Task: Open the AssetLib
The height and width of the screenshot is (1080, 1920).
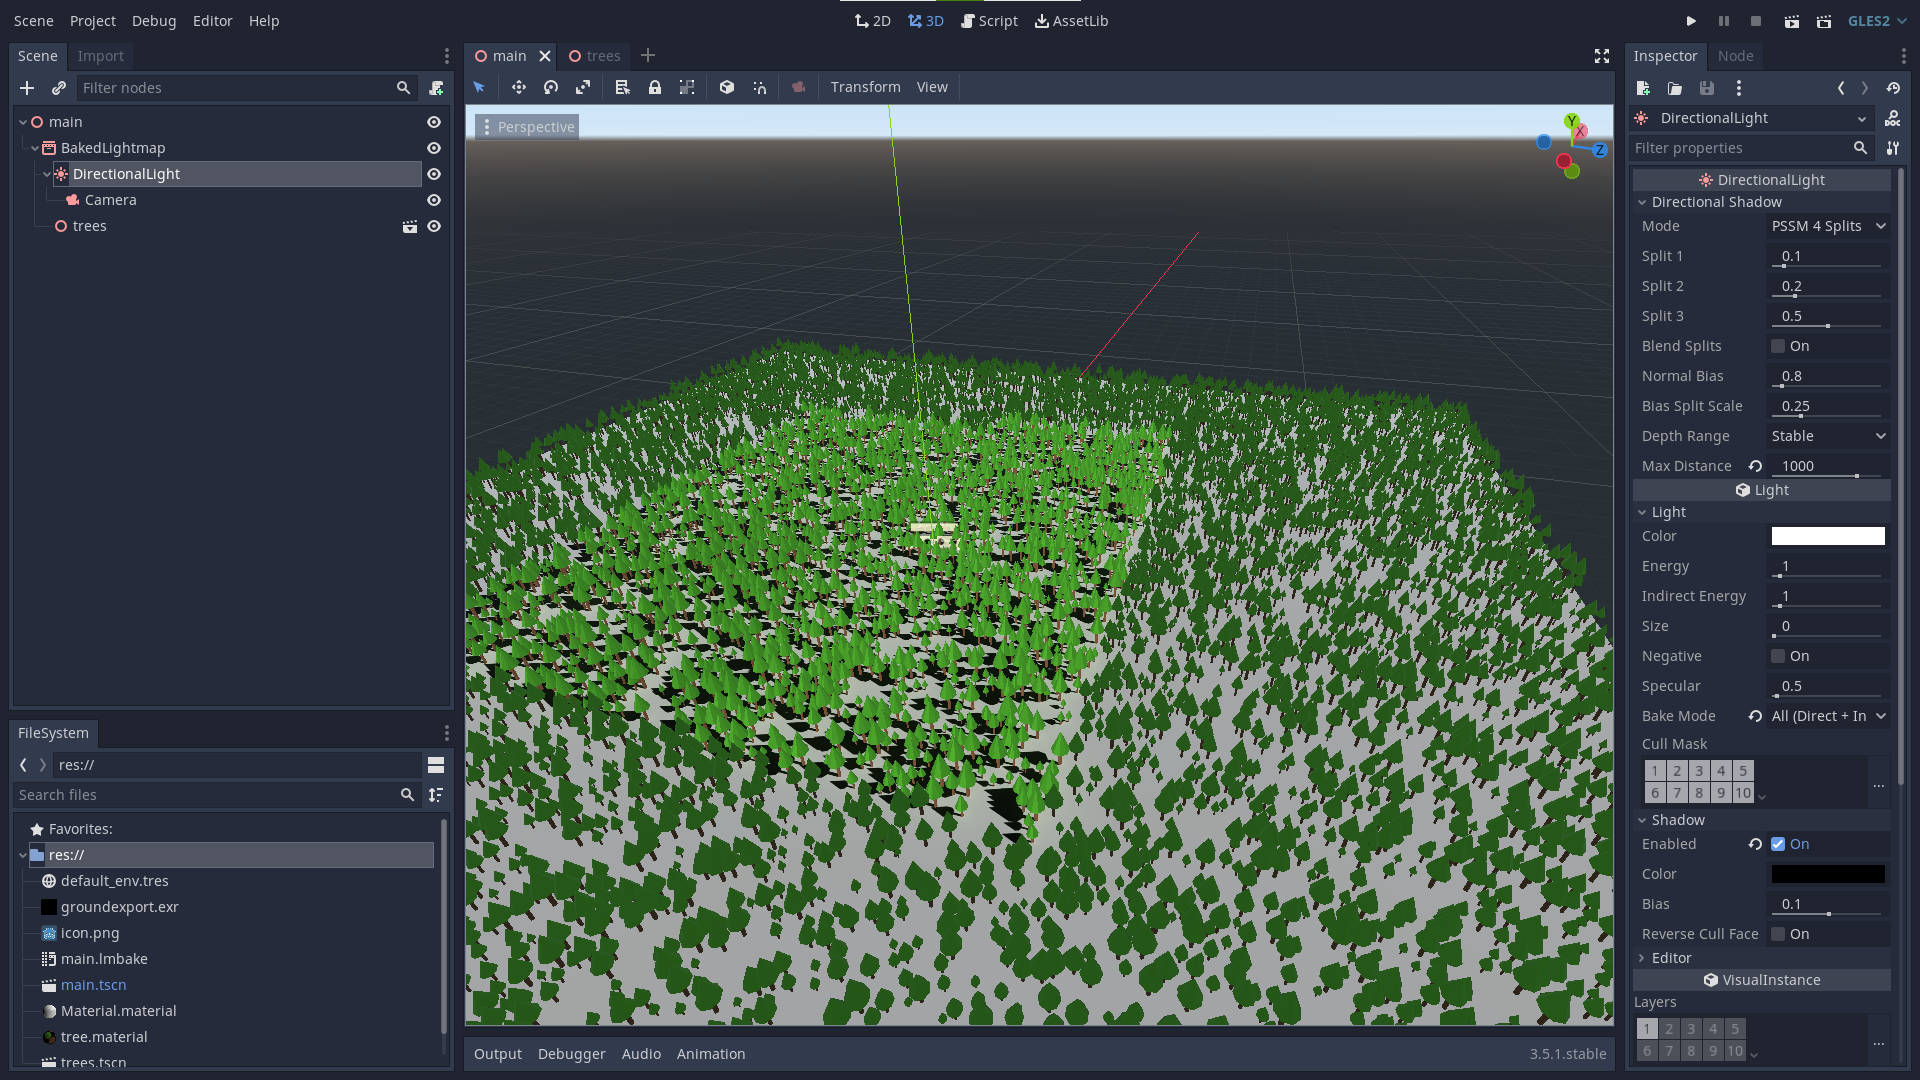Action: [x=1071, y=20]
